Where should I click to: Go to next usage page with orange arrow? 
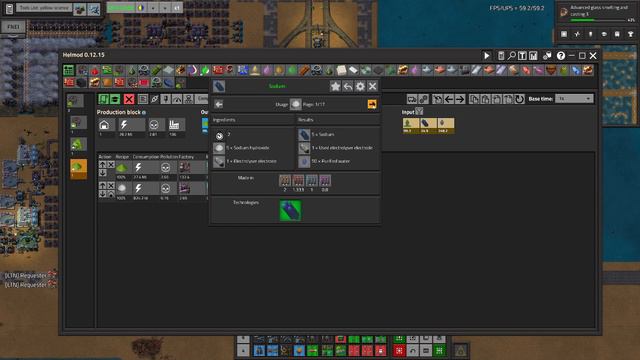(x=372, y=104)
